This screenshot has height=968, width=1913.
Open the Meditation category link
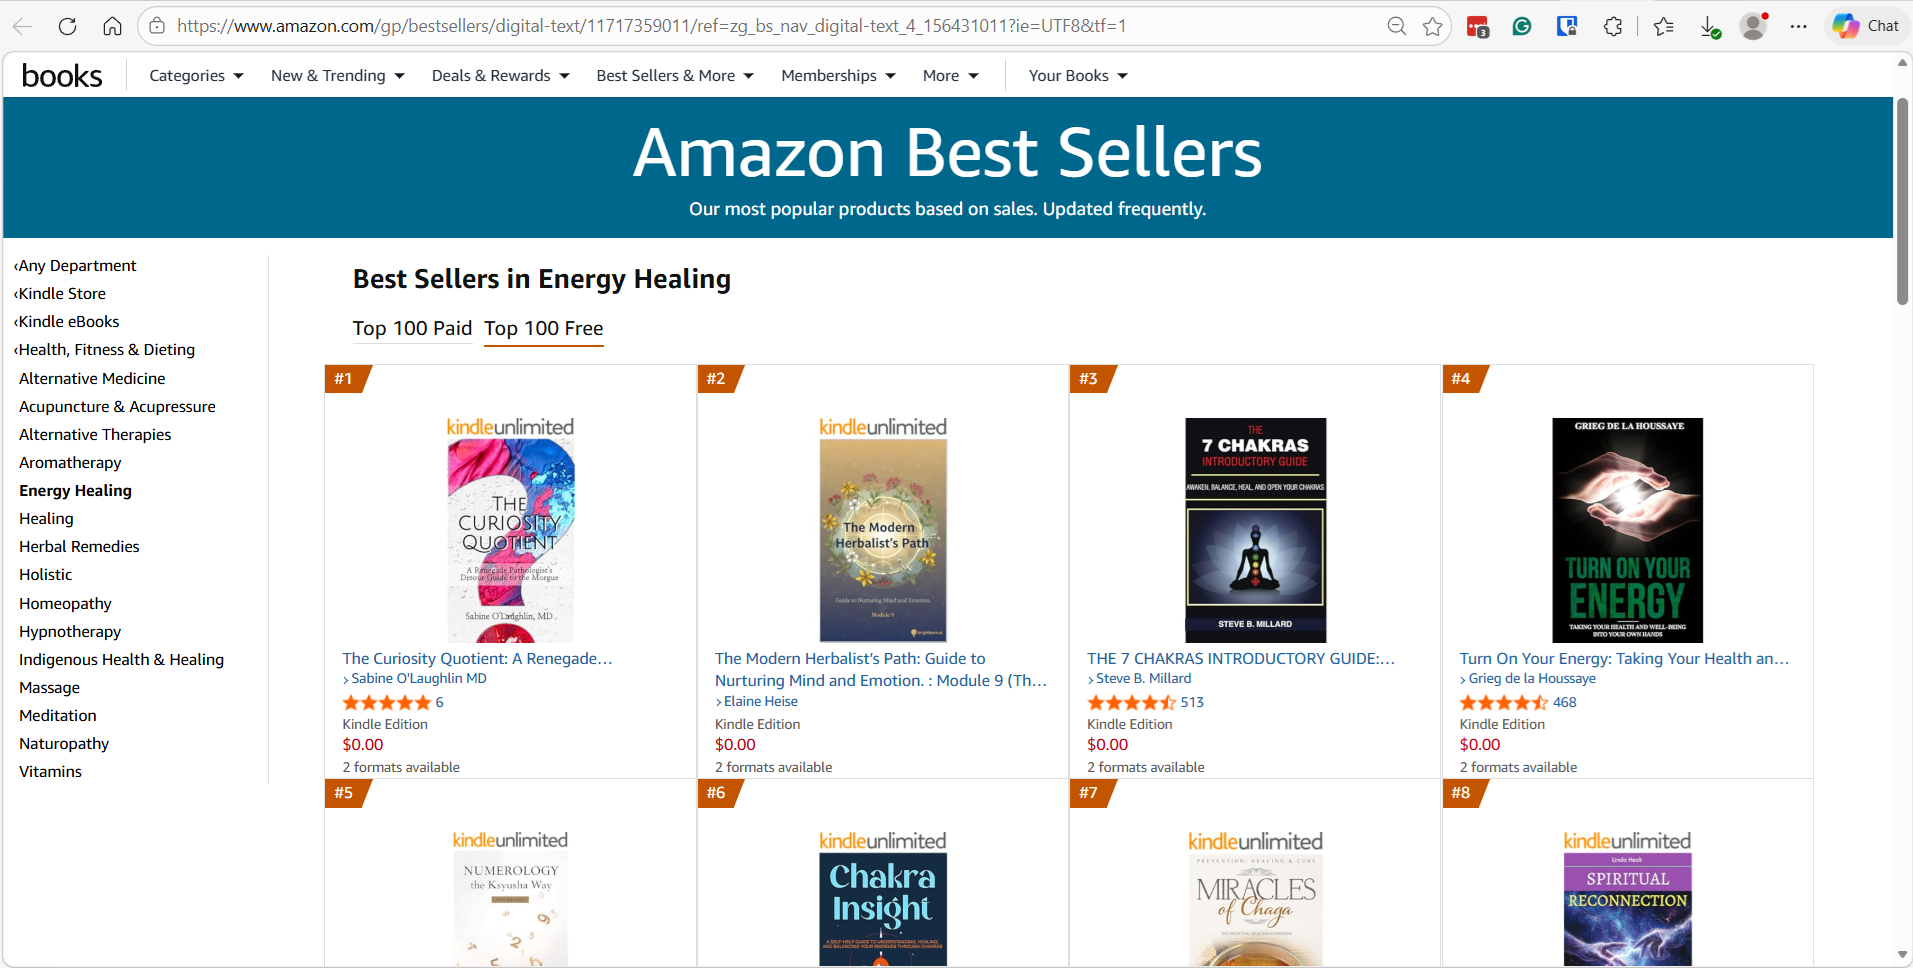click(58, 716)
